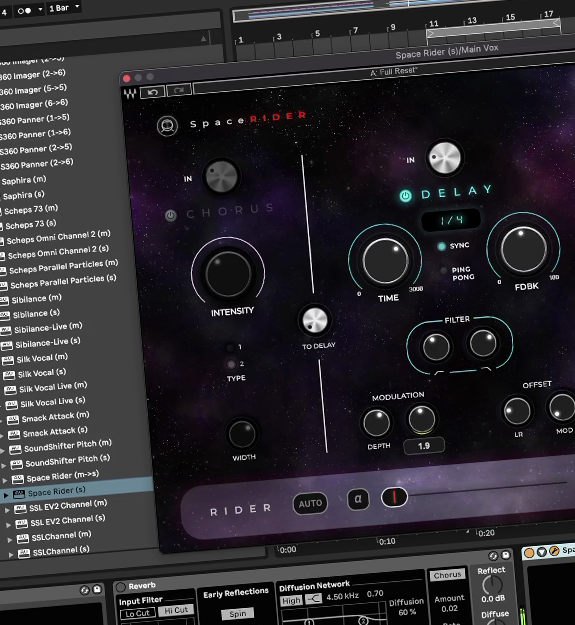Click plugin icon beside Space Rider (s)
Viewport: 575px width, 625px height.
click(x=19, y=494)
